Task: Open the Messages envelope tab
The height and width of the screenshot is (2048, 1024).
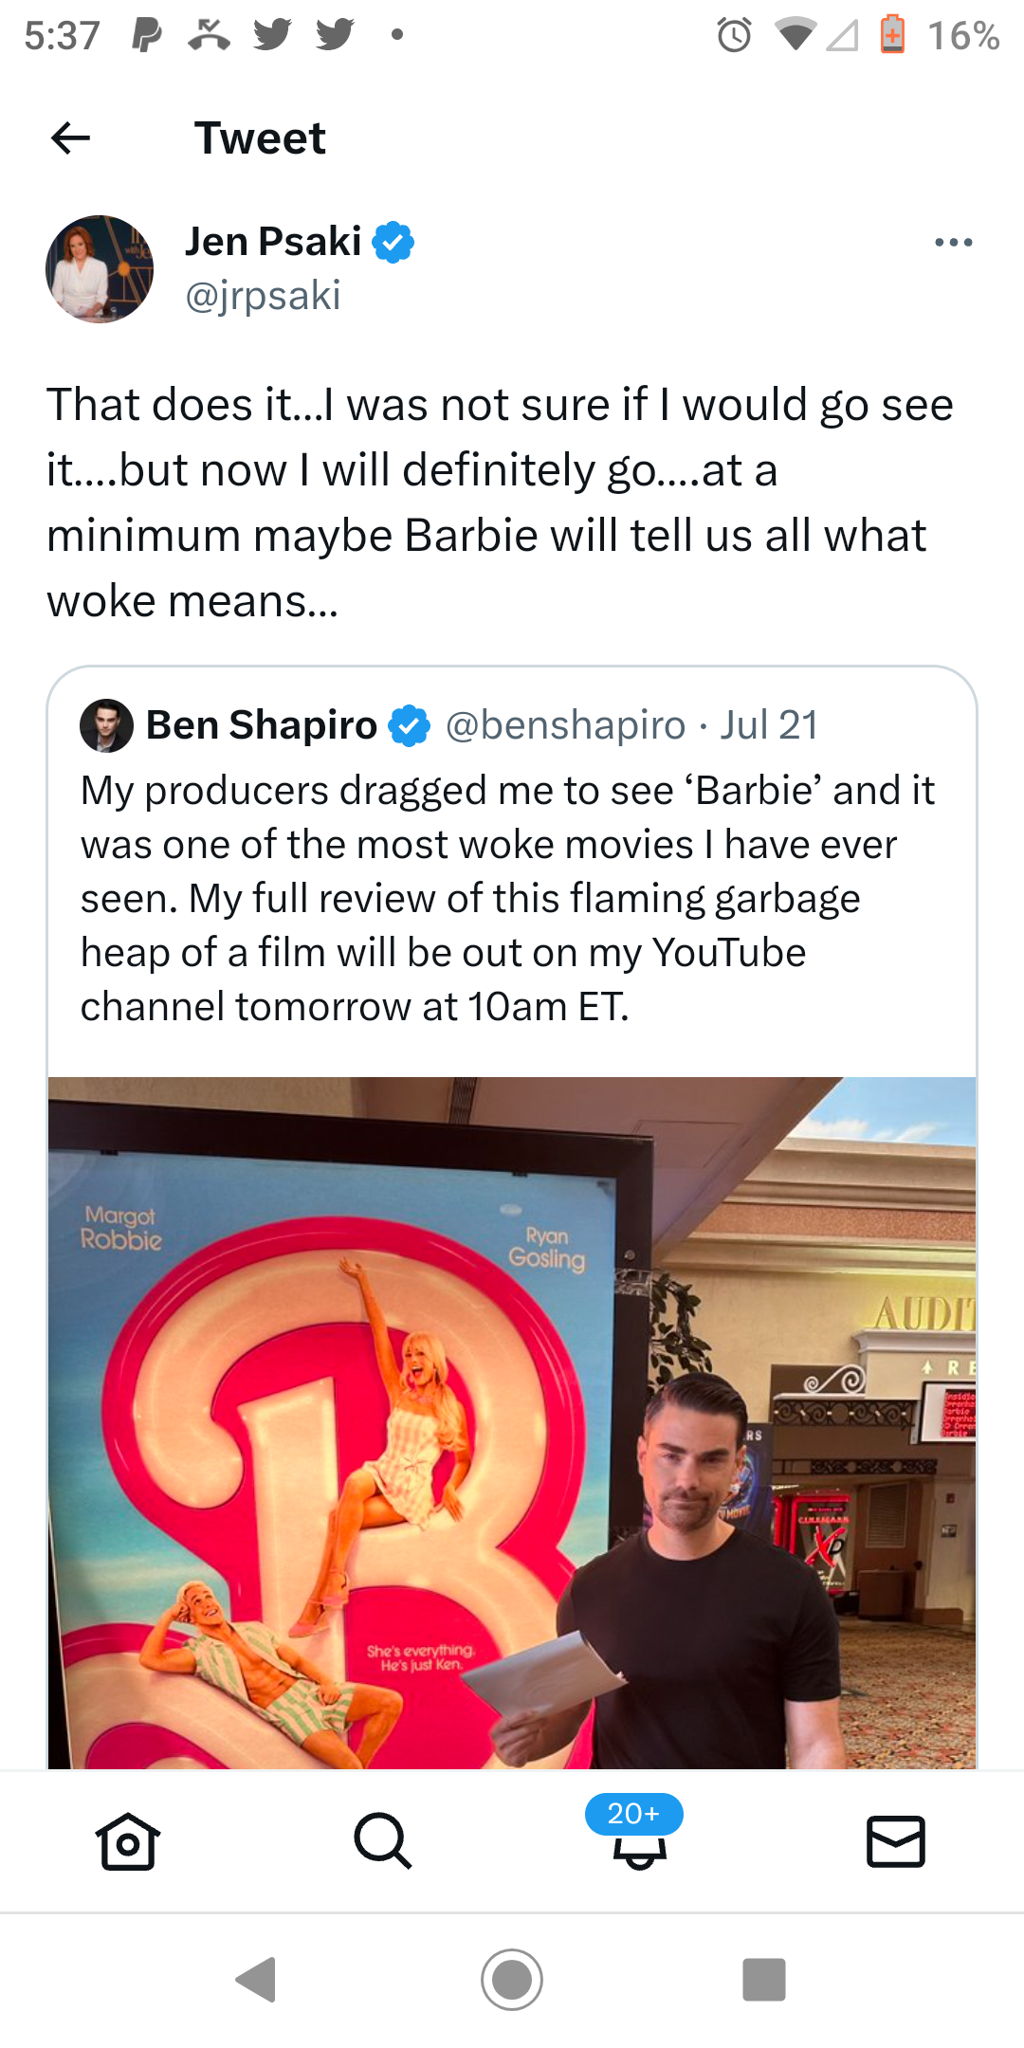Action: tap(895, 1840)
